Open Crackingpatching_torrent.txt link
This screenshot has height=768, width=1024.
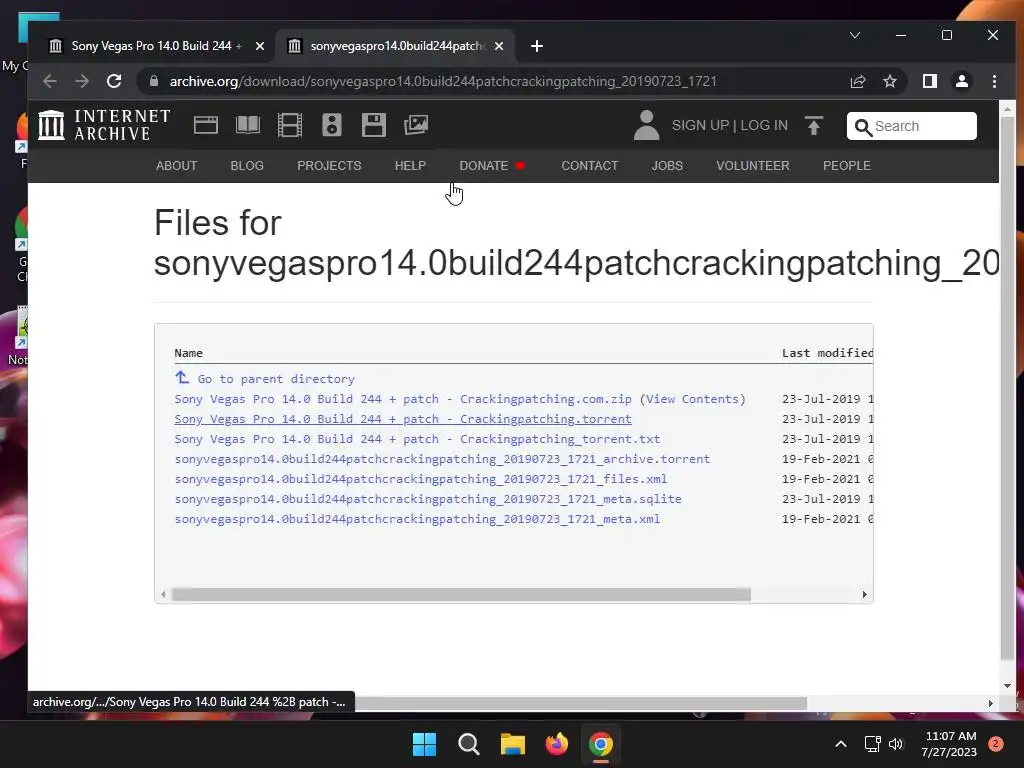click(x=417, y=439)
